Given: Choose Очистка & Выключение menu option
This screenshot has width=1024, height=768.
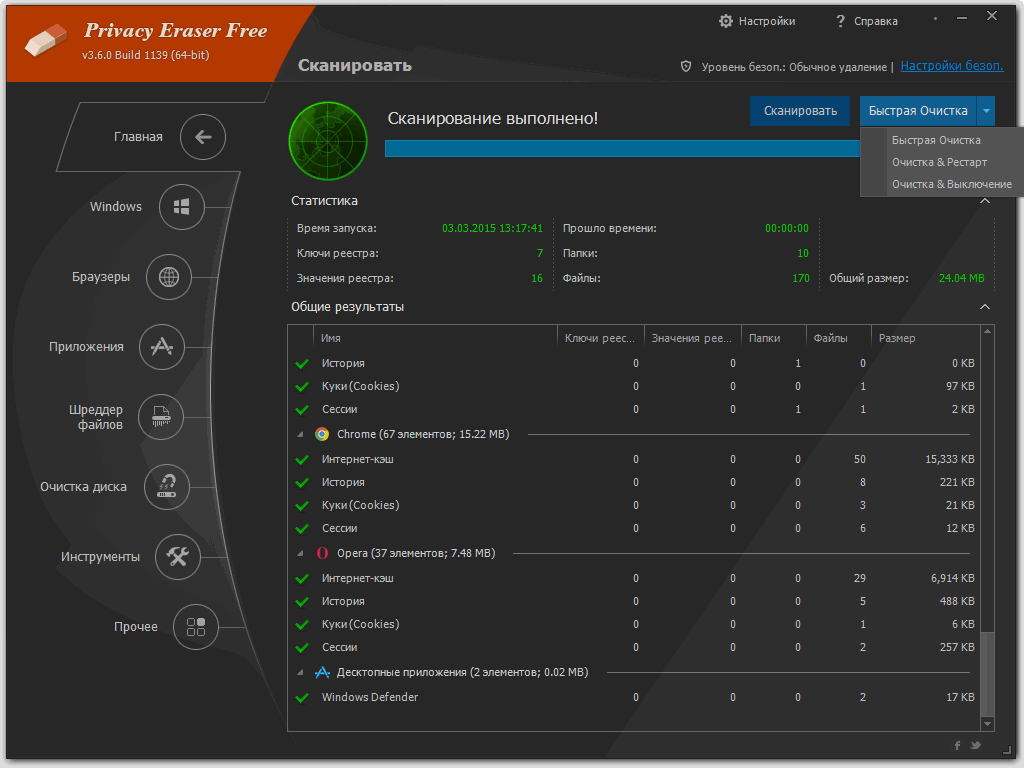Looking at the screenshot, I should click(x=952, y=184).
